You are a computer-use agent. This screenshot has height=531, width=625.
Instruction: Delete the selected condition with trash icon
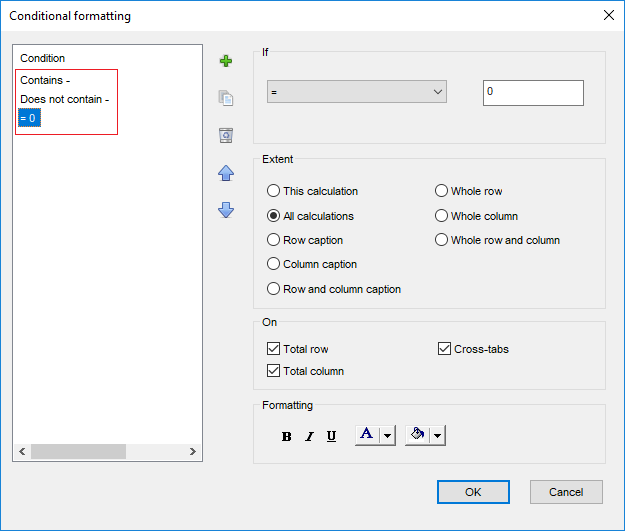coord(226,135)
